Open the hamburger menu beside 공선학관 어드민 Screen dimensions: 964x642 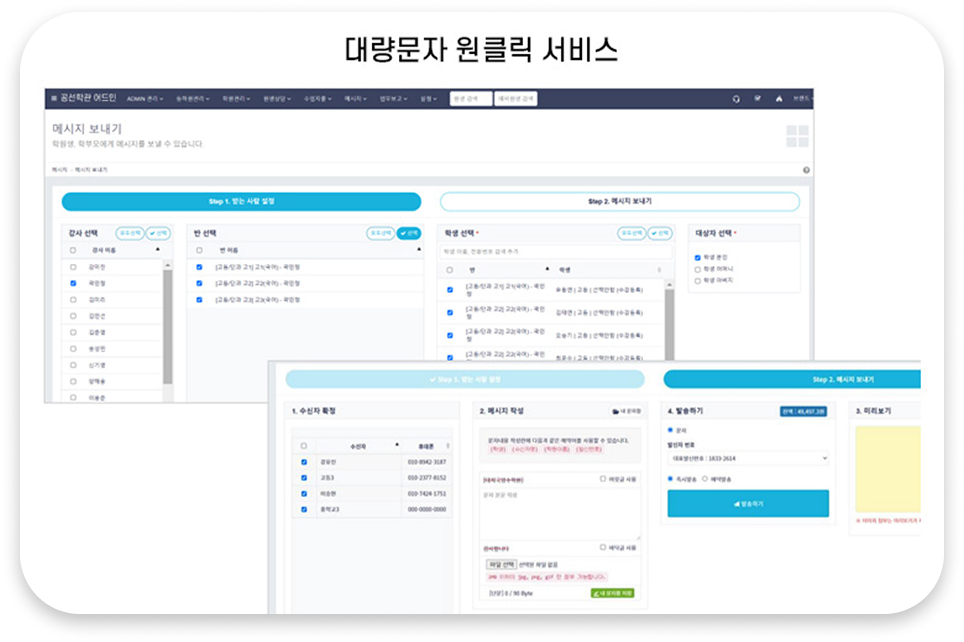(x=54, y=98)
